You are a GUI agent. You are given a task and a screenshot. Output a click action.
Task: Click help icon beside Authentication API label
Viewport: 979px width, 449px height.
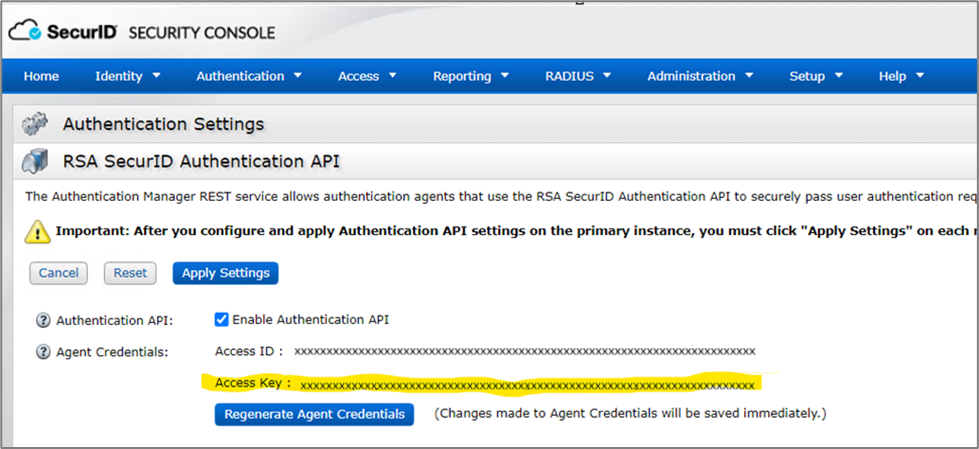pos(43,321)
